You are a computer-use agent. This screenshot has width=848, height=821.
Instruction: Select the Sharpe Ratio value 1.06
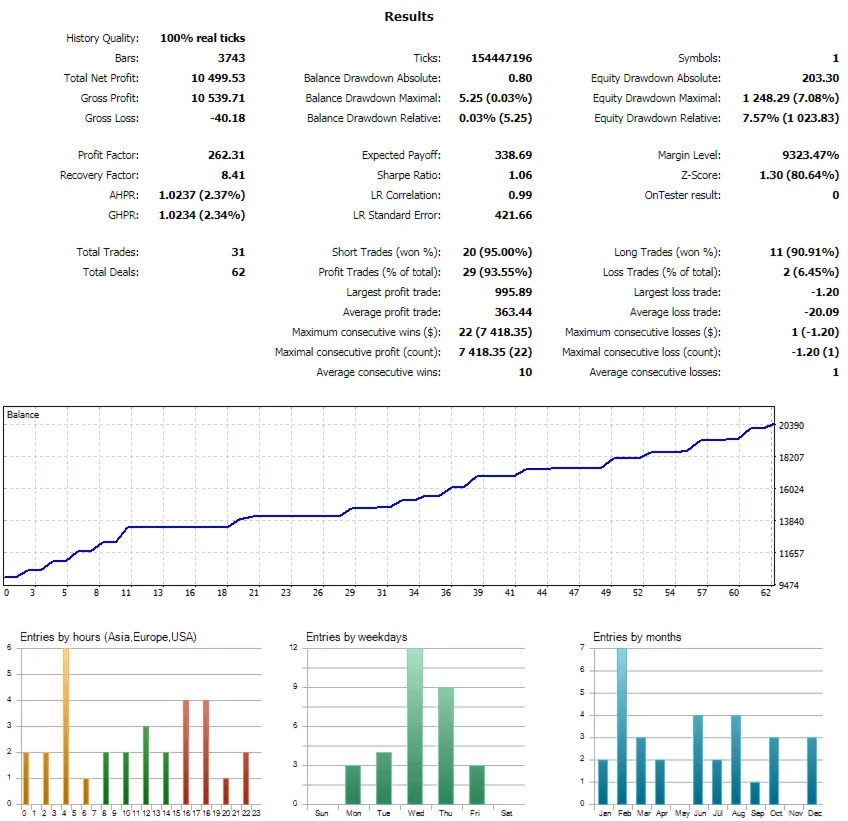(520, 175)
